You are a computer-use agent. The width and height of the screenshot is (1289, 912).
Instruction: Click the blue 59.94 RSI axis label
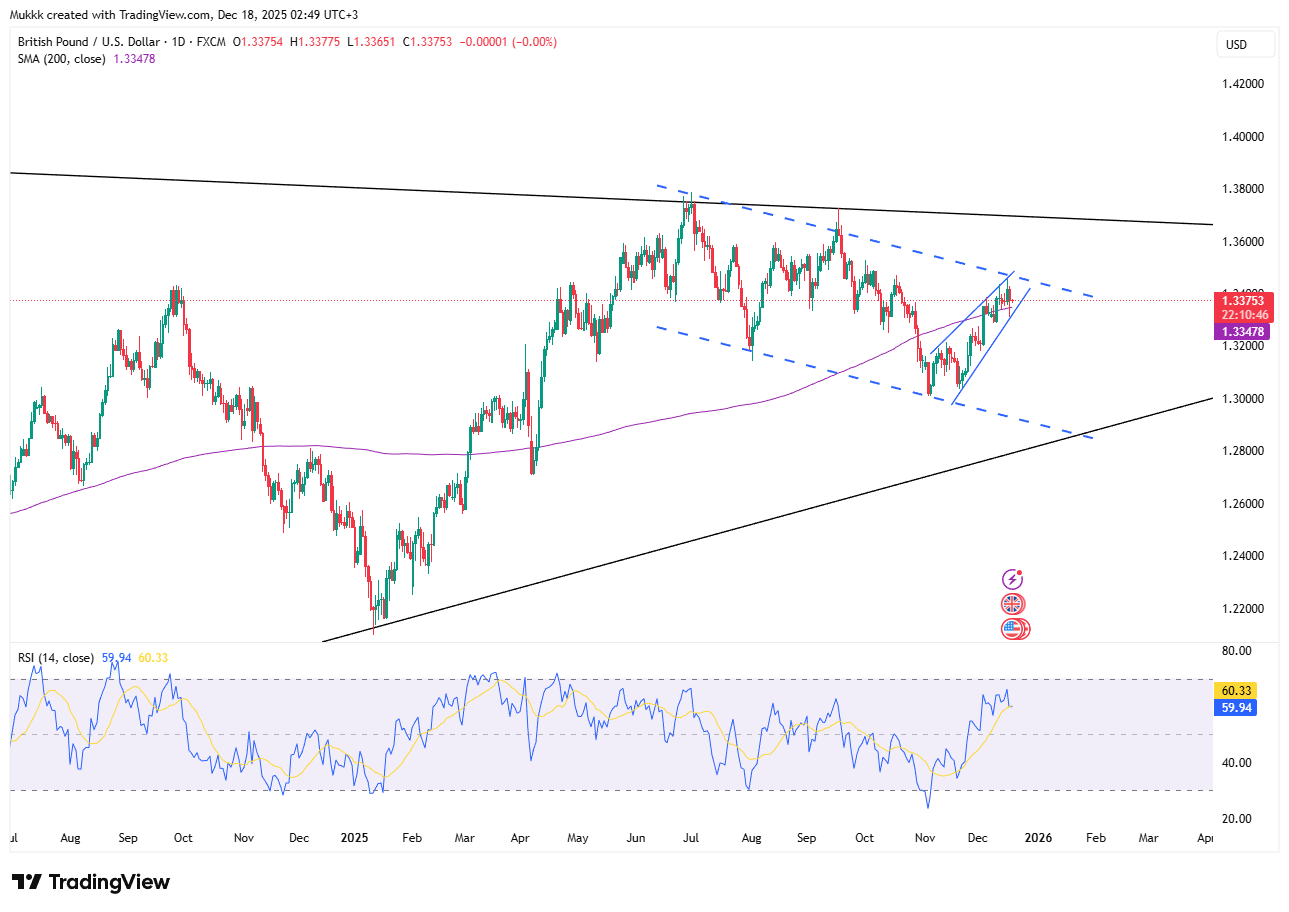coord(1233,707)
